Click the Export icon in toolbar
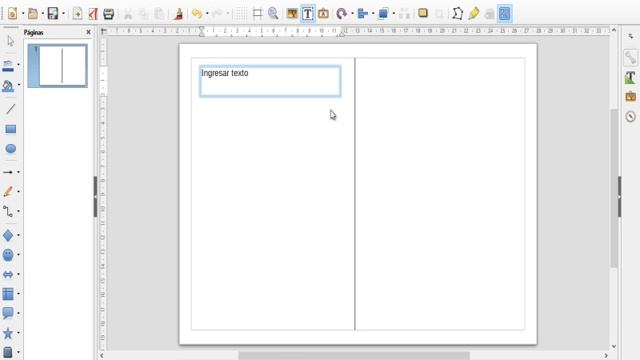This screenshot has width=640, height=360. [77, 13]
